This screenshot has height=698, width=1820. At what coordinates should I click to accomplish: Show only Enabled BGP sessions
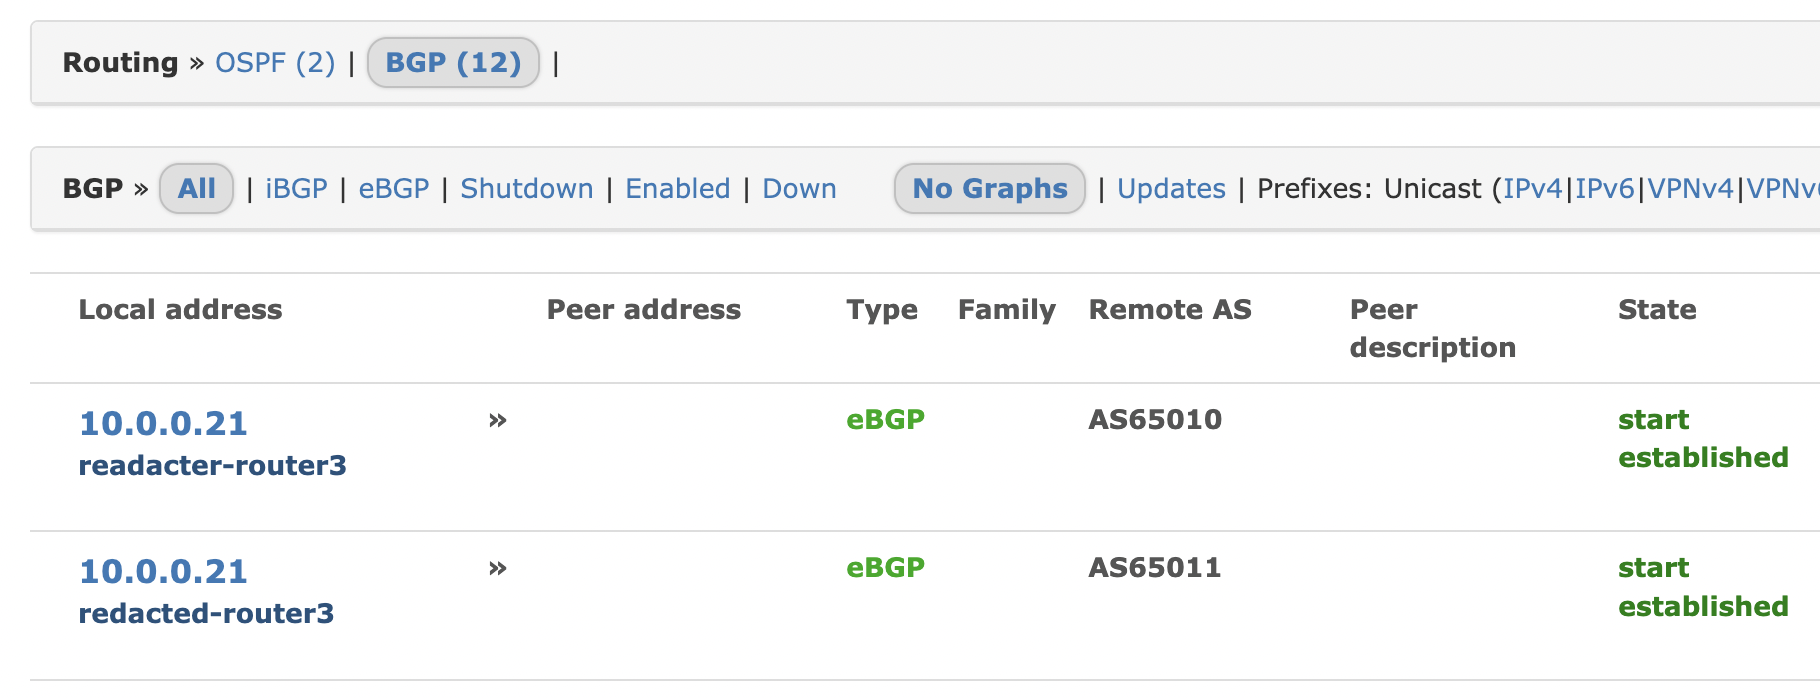tap(677, 188)
